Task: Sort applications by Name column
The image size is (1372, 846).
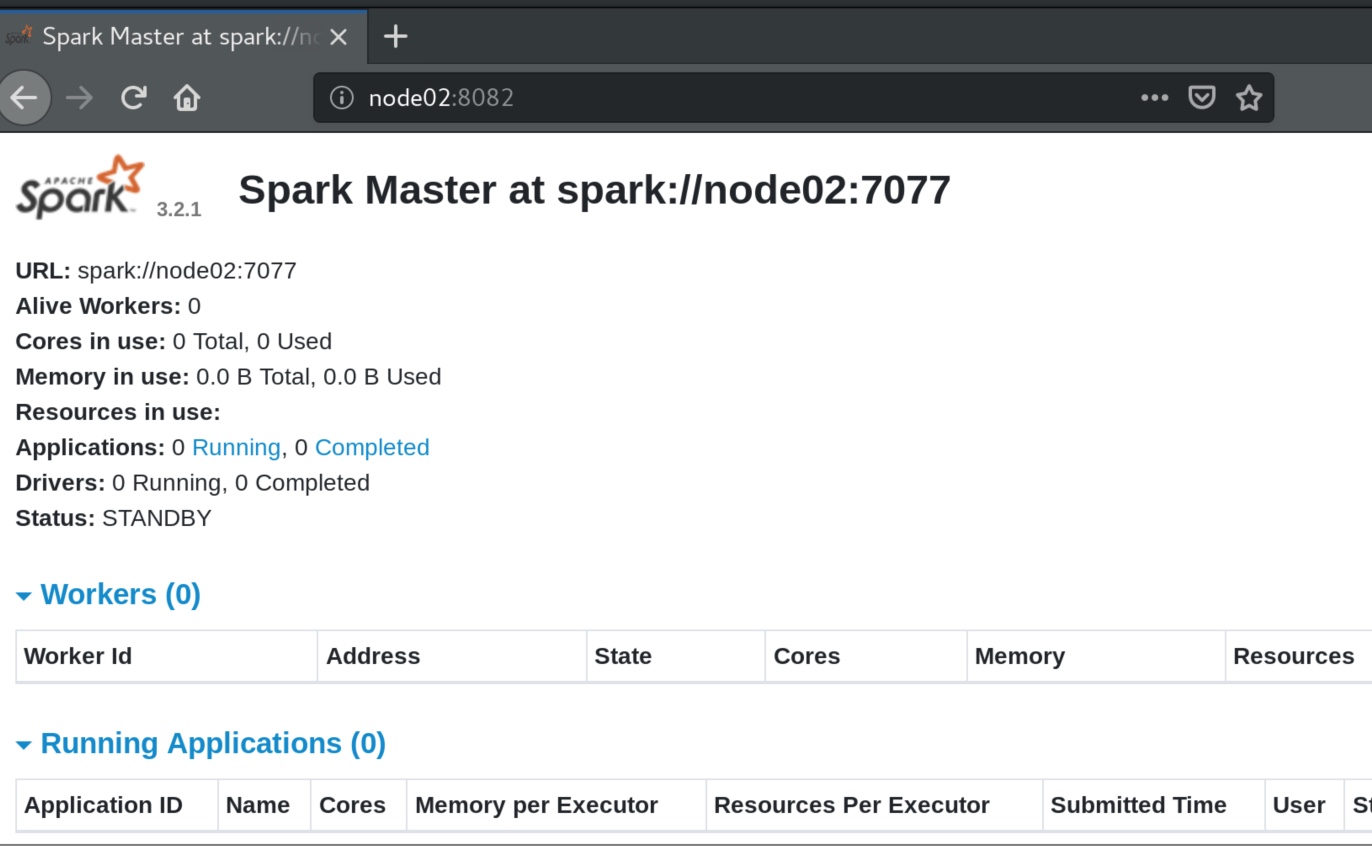Action: (264, 806)
